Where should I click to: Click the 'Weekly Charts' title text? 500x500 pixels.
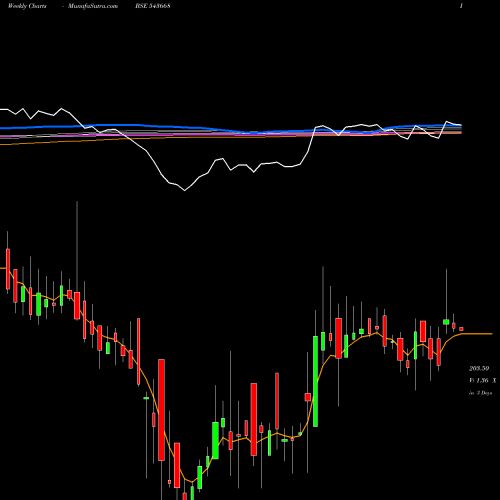coord(27,6)
